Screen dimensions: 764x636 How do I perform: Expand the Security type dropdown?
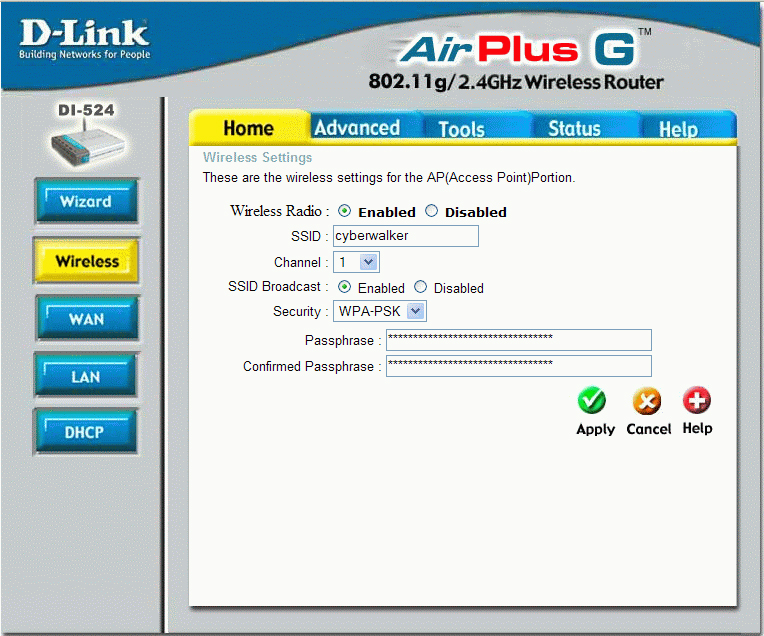(380, 311)
